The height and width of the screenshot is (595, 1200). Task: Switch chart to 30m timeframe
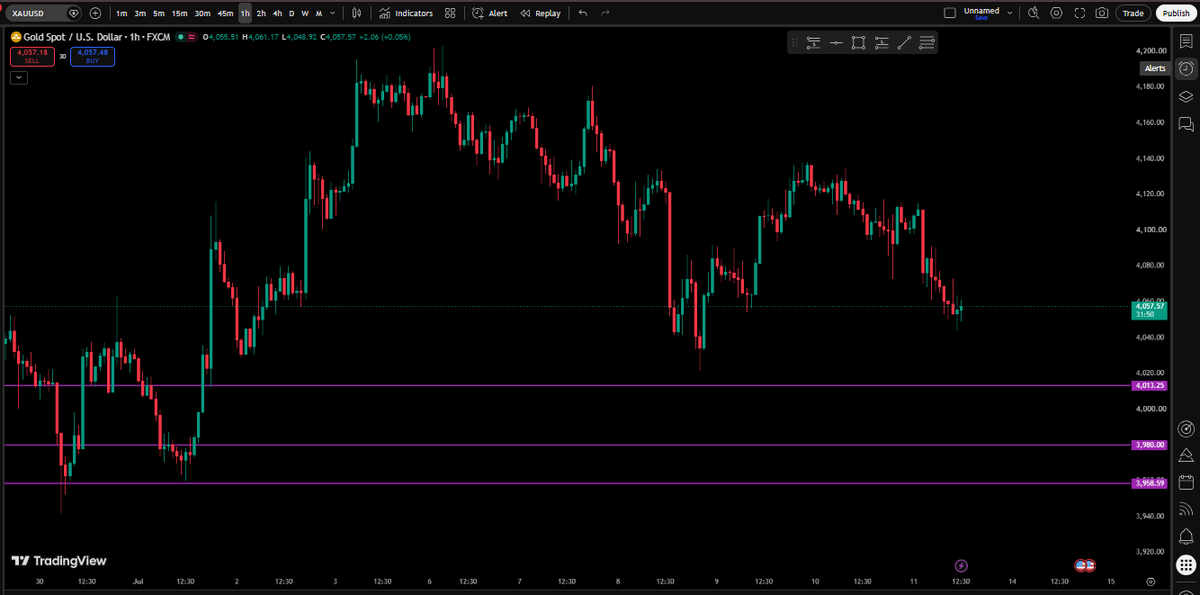[202, 13]
